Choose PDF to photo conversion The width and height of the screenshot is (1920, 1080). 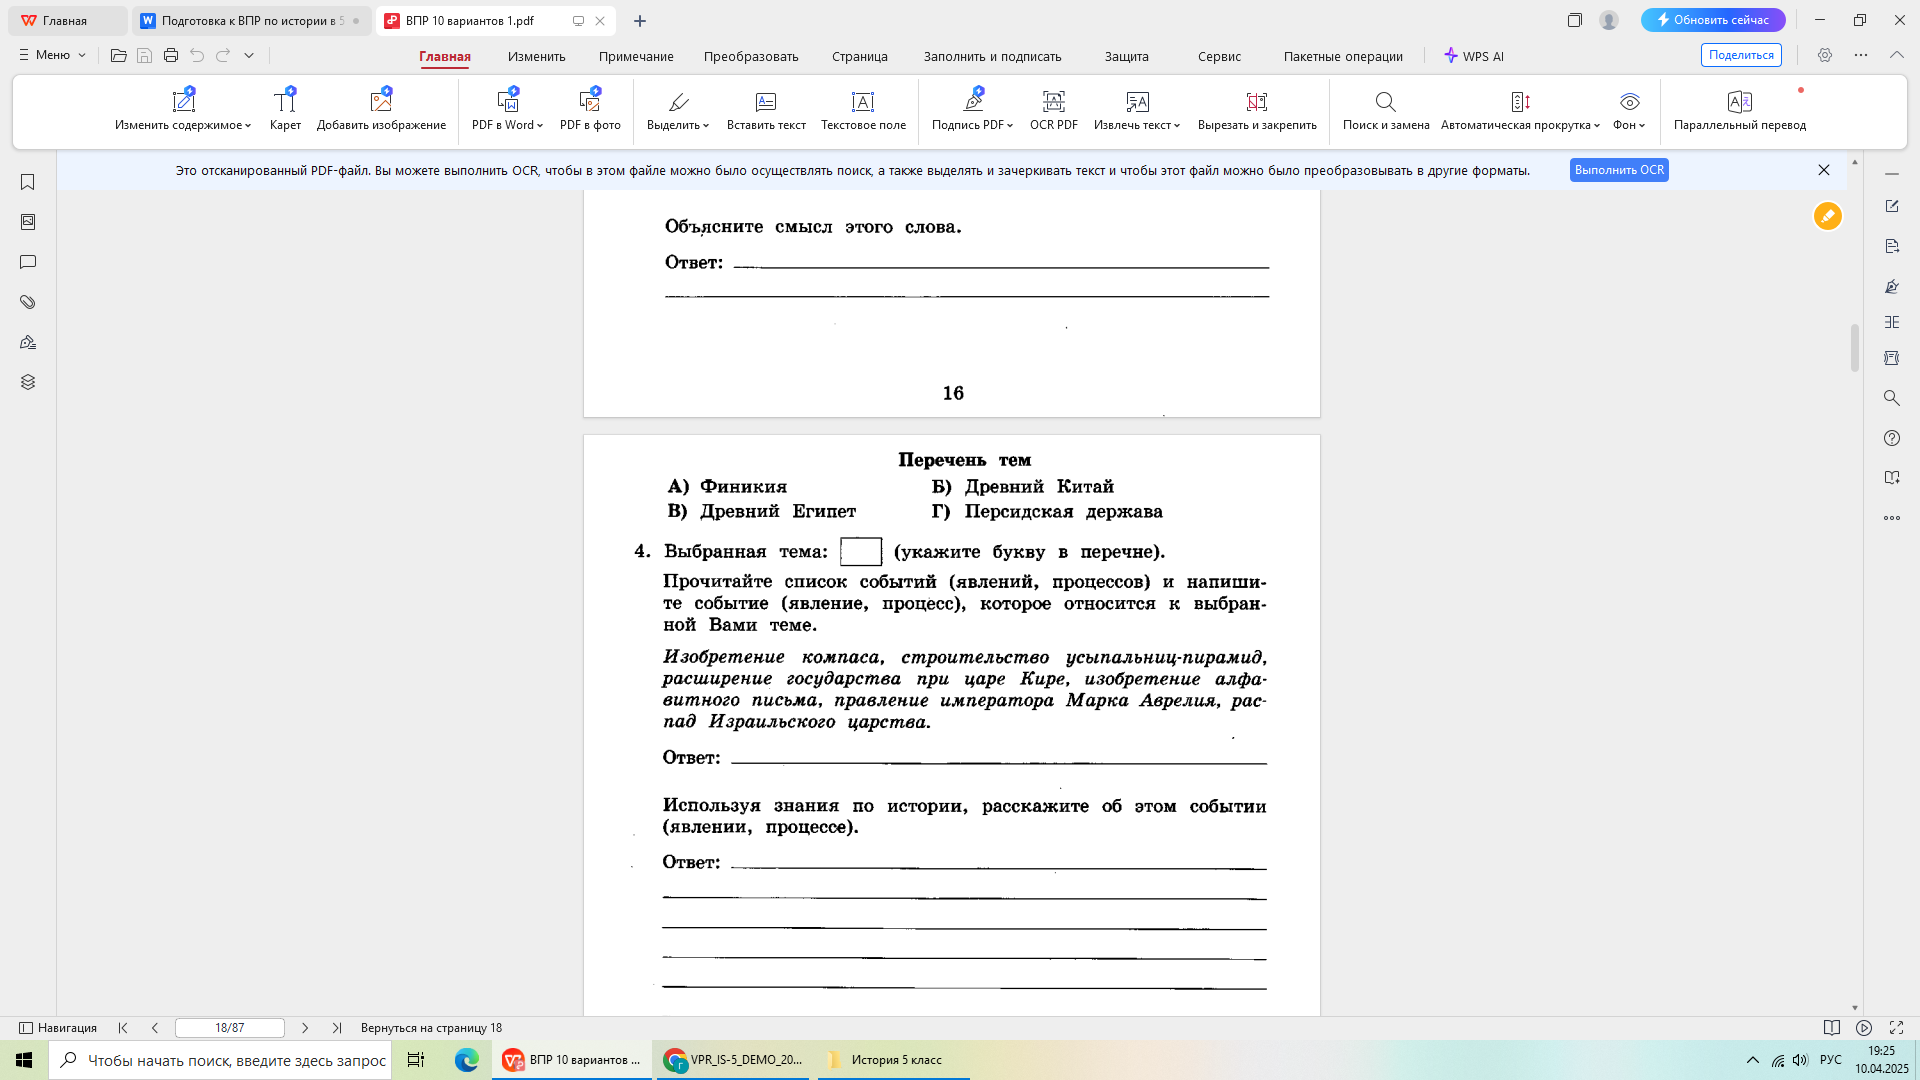click(590, 110)
